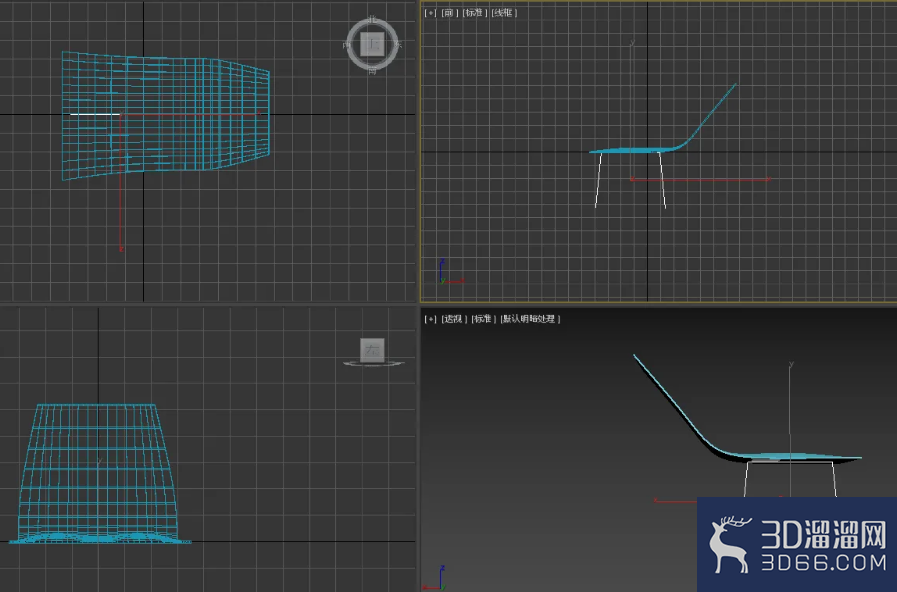897x592 pixels.
Task: Click the 南 compass label on the ViewCube
Action: 372,70
